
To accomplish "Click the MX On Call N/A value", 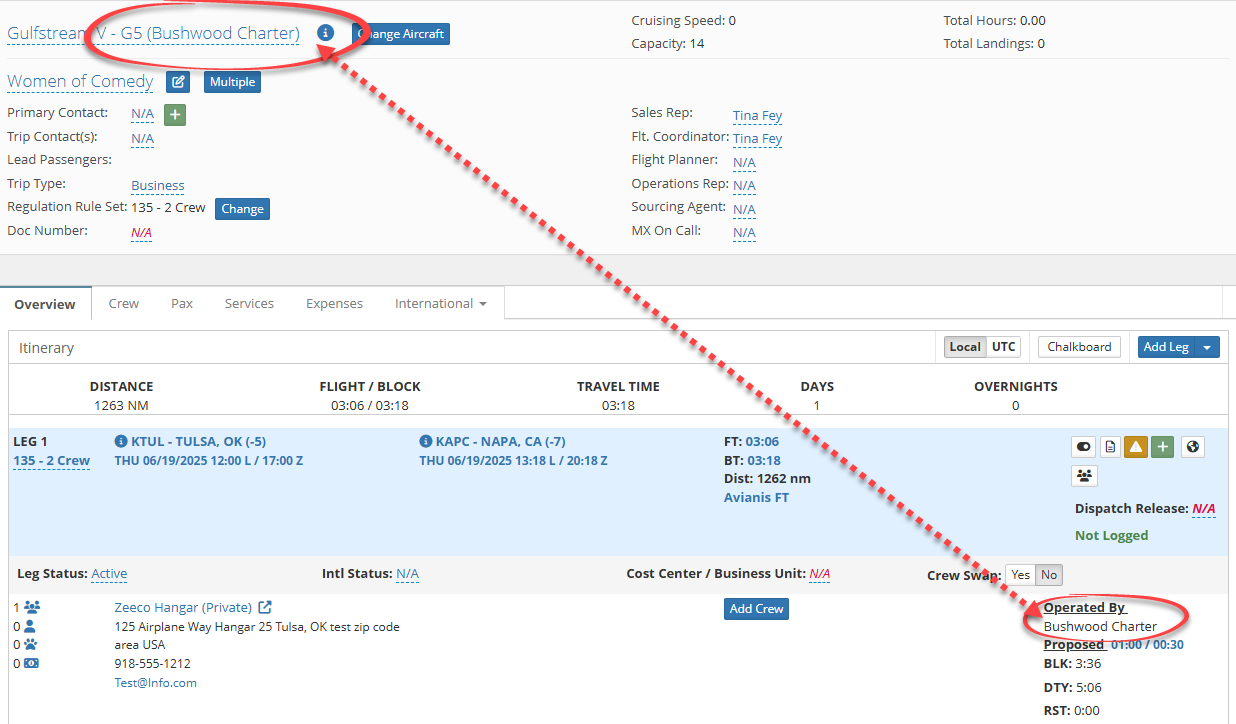I will 744,233.
